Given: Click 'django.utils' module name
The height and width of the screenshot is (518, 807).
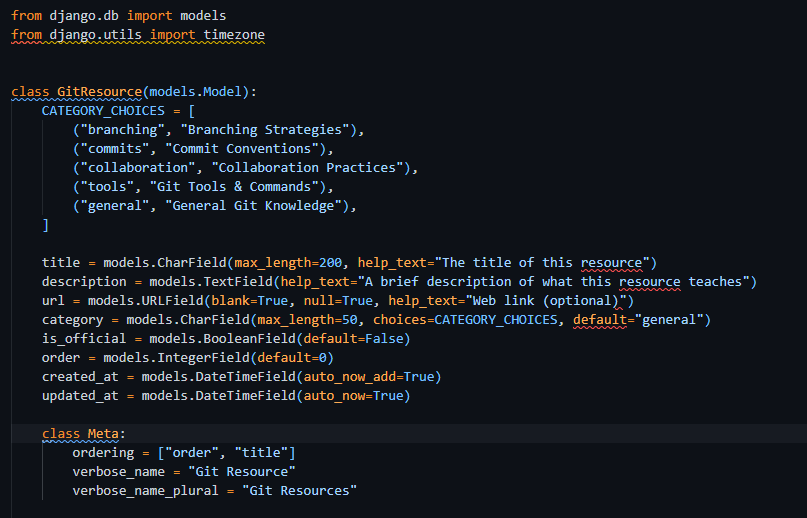Looking at the screenshot, I should pos(95,35).
